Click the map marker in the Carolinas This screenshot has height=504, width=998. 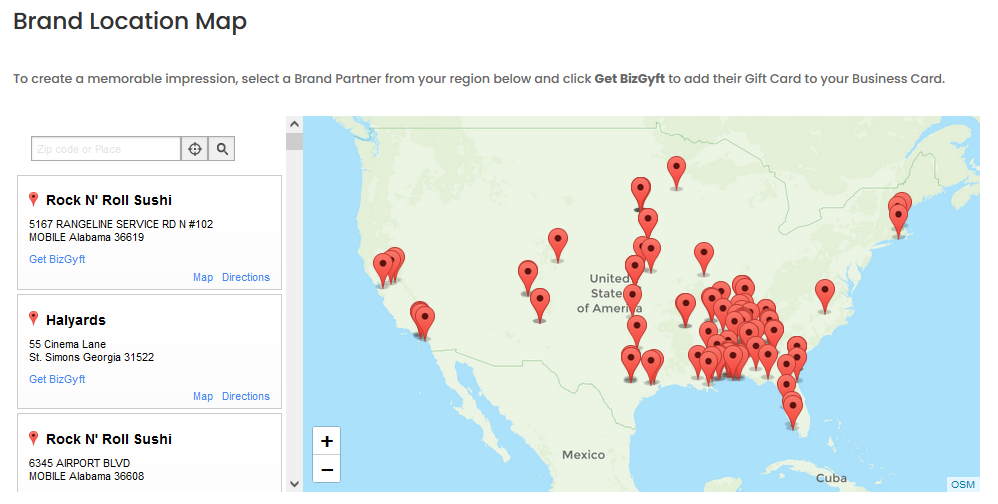[x=824, y=295]
